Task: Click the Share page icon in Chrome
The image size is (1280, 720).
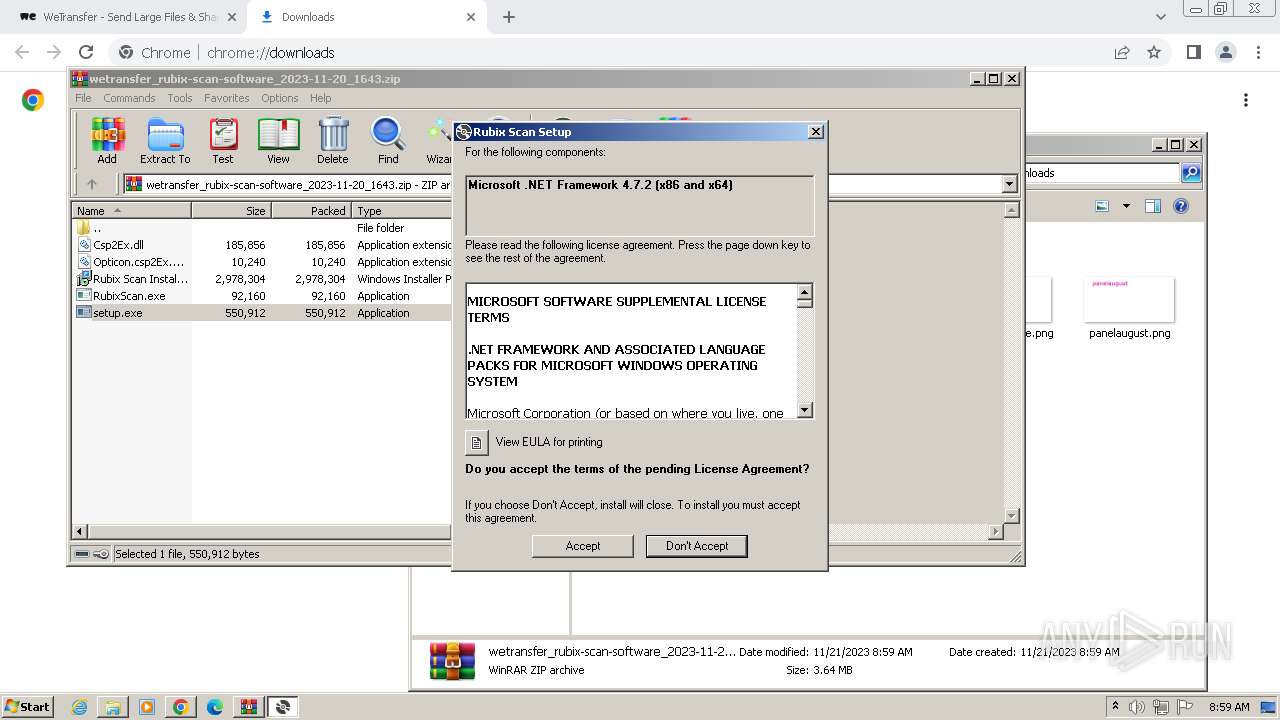Action: click(x=1122, y=52)
